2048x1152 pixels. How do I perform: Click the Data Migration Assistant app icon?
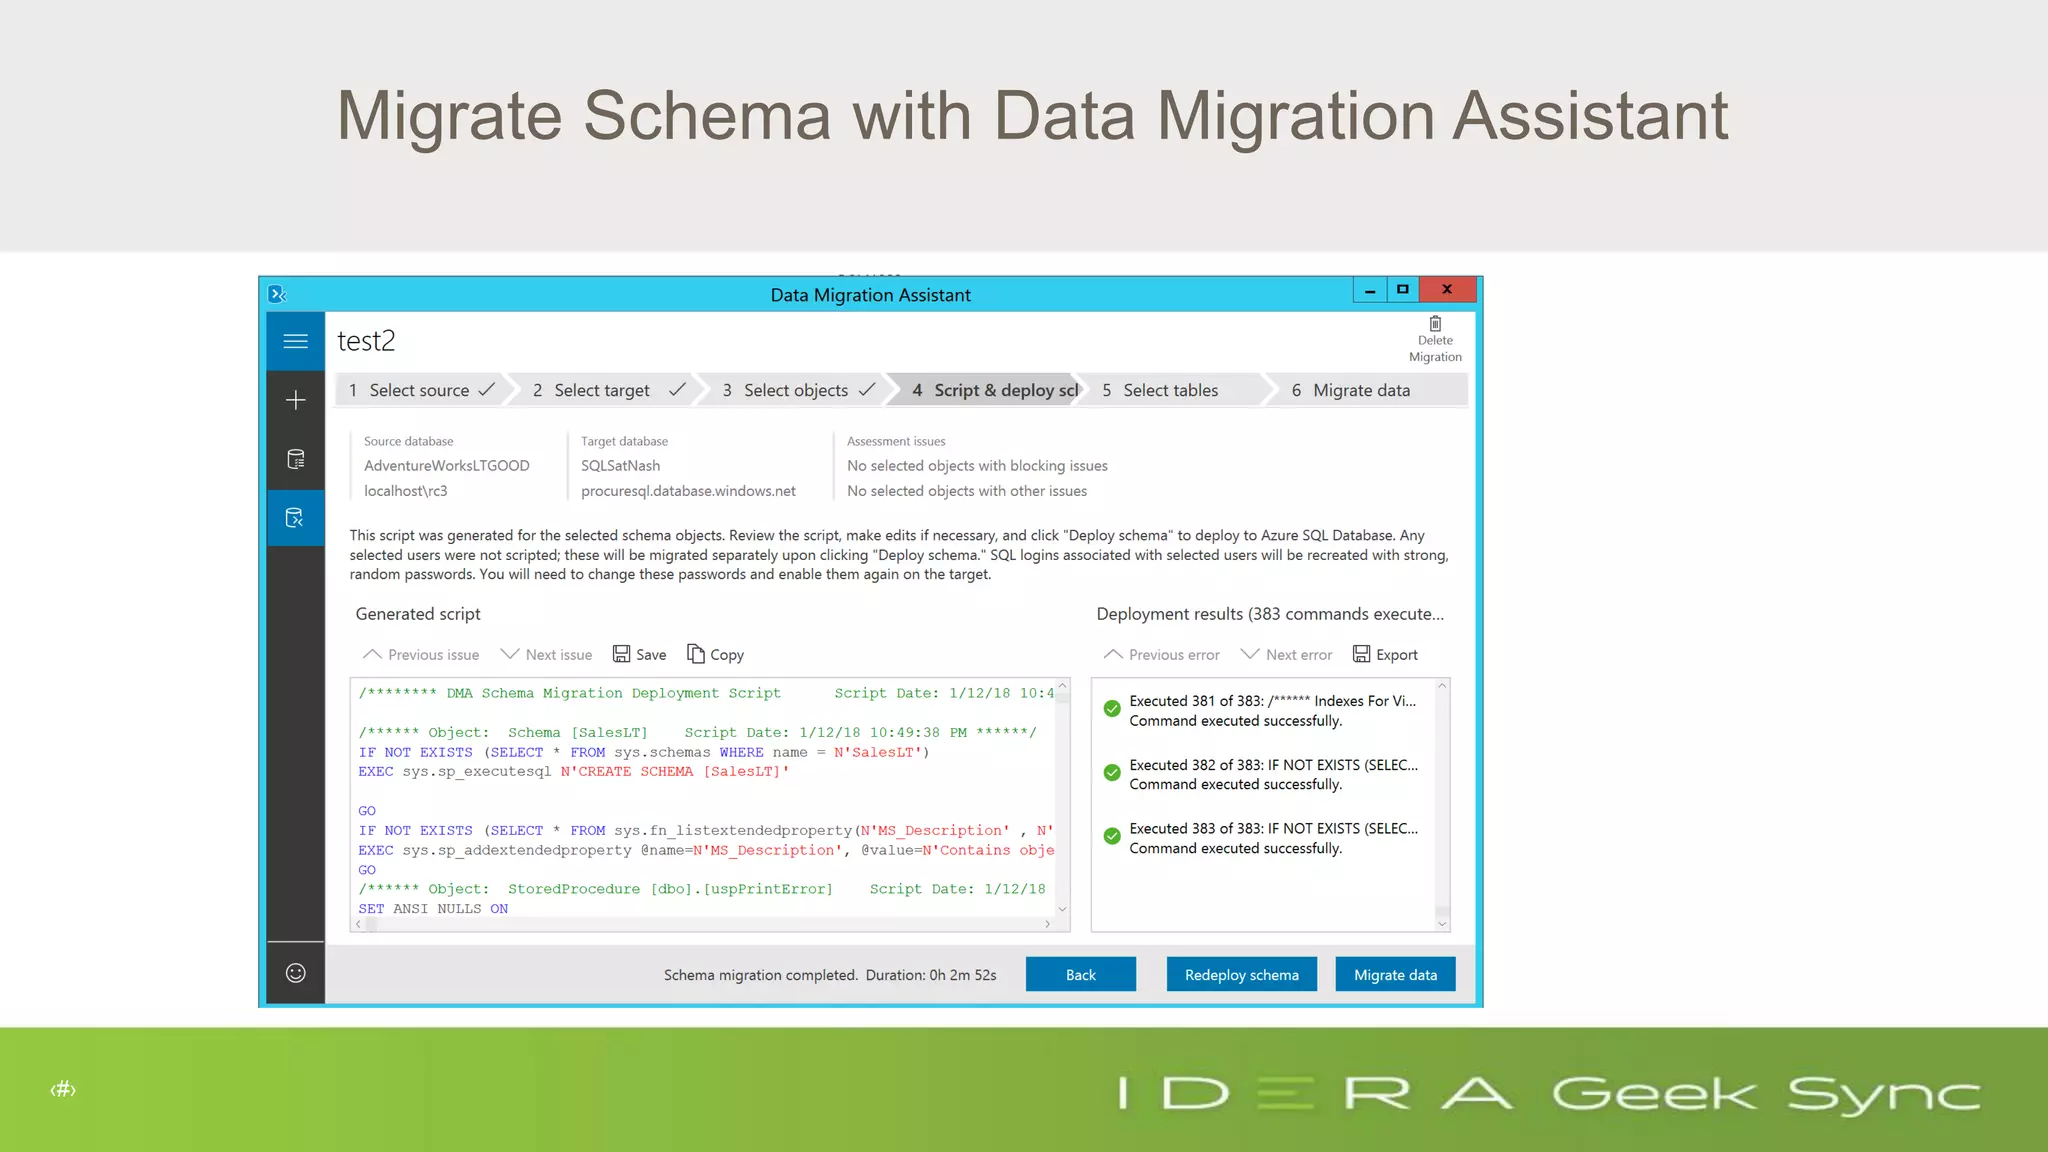tap(278, 294)
